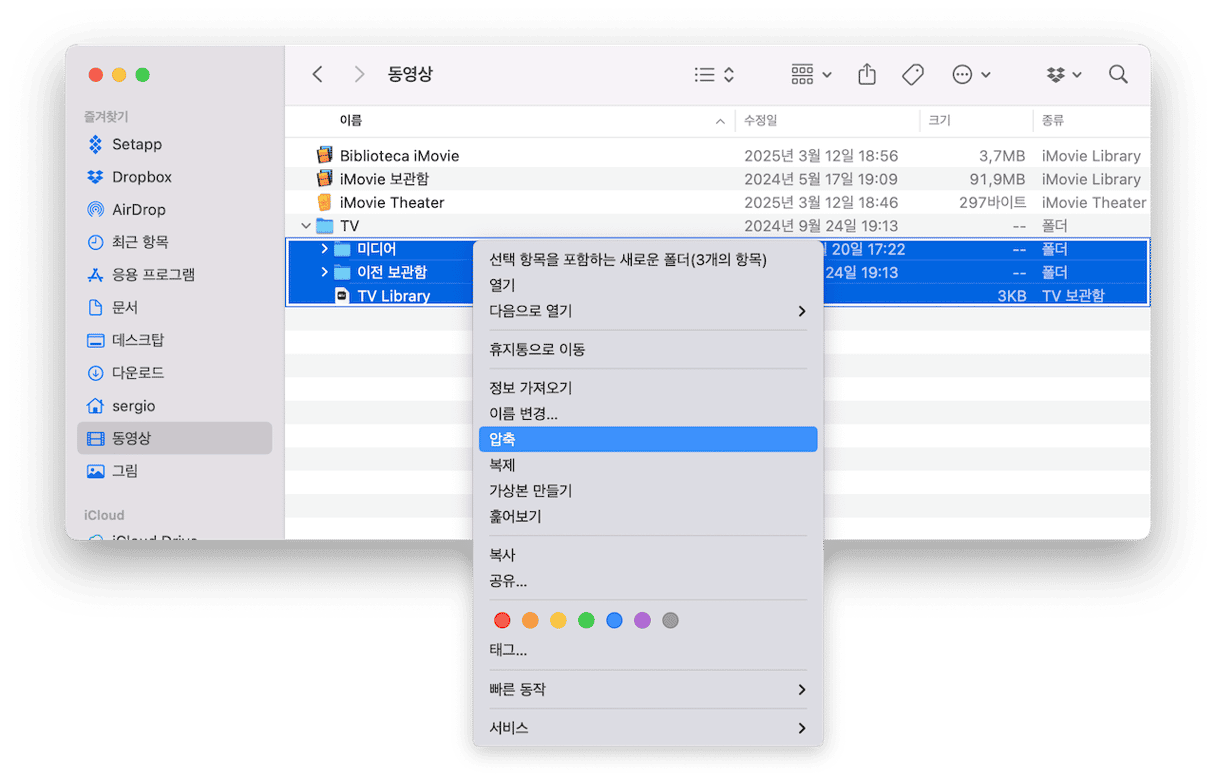Click the back navigation arrow

tap(318, 75)
